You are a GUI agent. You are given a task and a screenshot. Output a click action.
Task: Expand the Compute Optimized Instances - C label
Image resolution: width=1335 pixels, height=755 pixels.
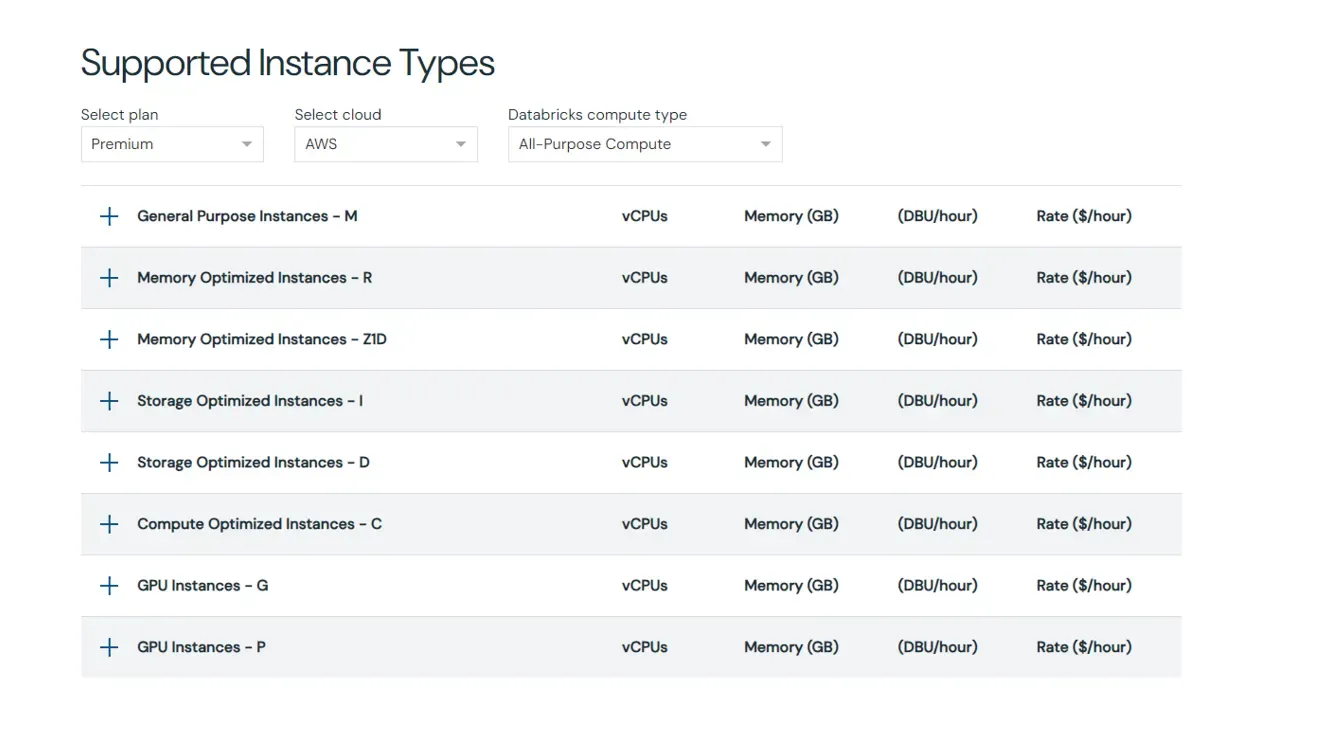[259, 525]
